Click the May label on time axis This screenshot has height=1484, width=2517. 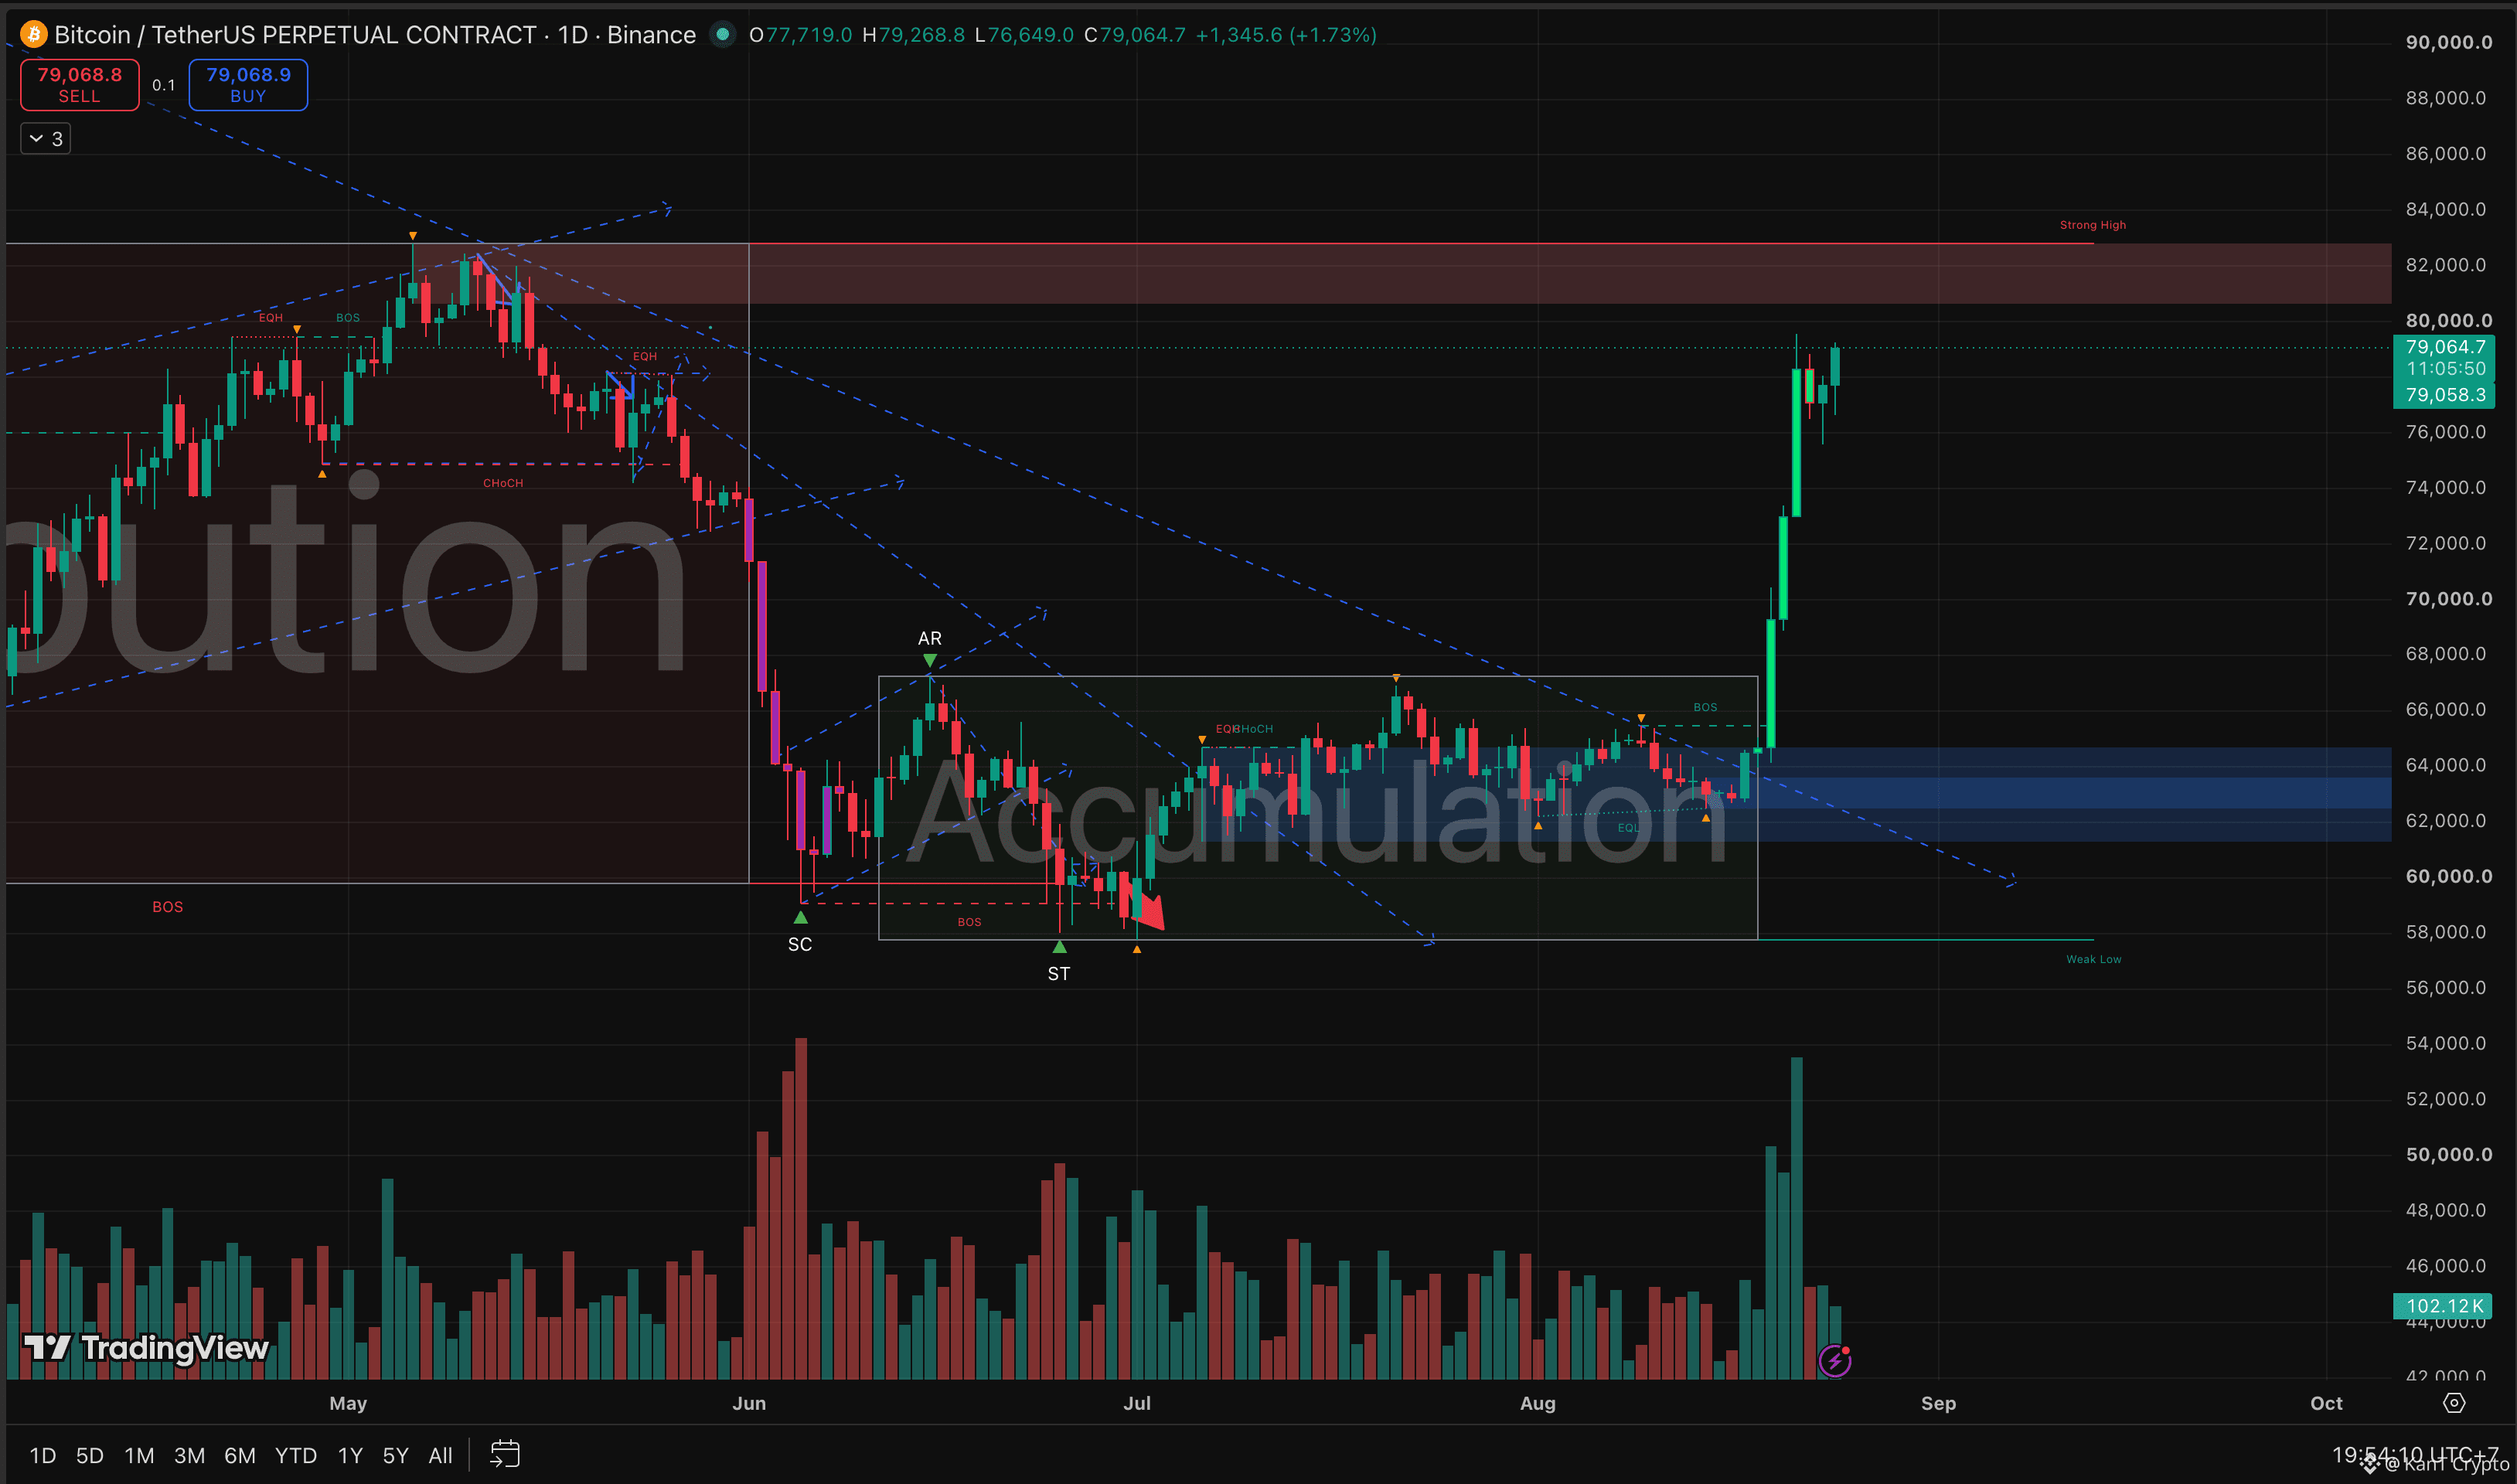(x=348, y=1403)
